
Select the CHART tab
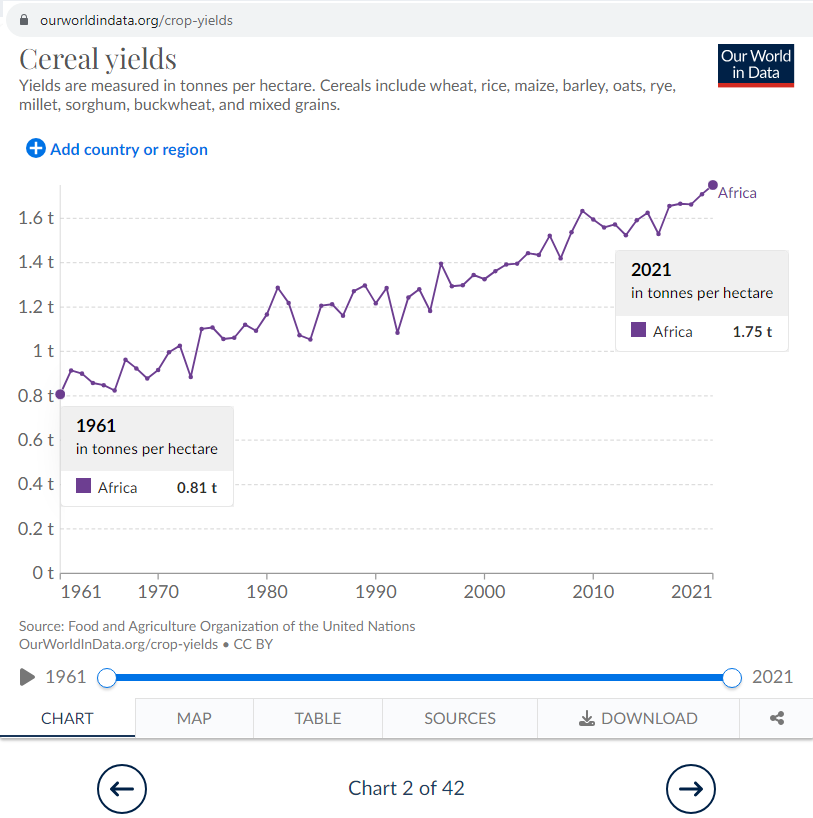tap(67, 718)
